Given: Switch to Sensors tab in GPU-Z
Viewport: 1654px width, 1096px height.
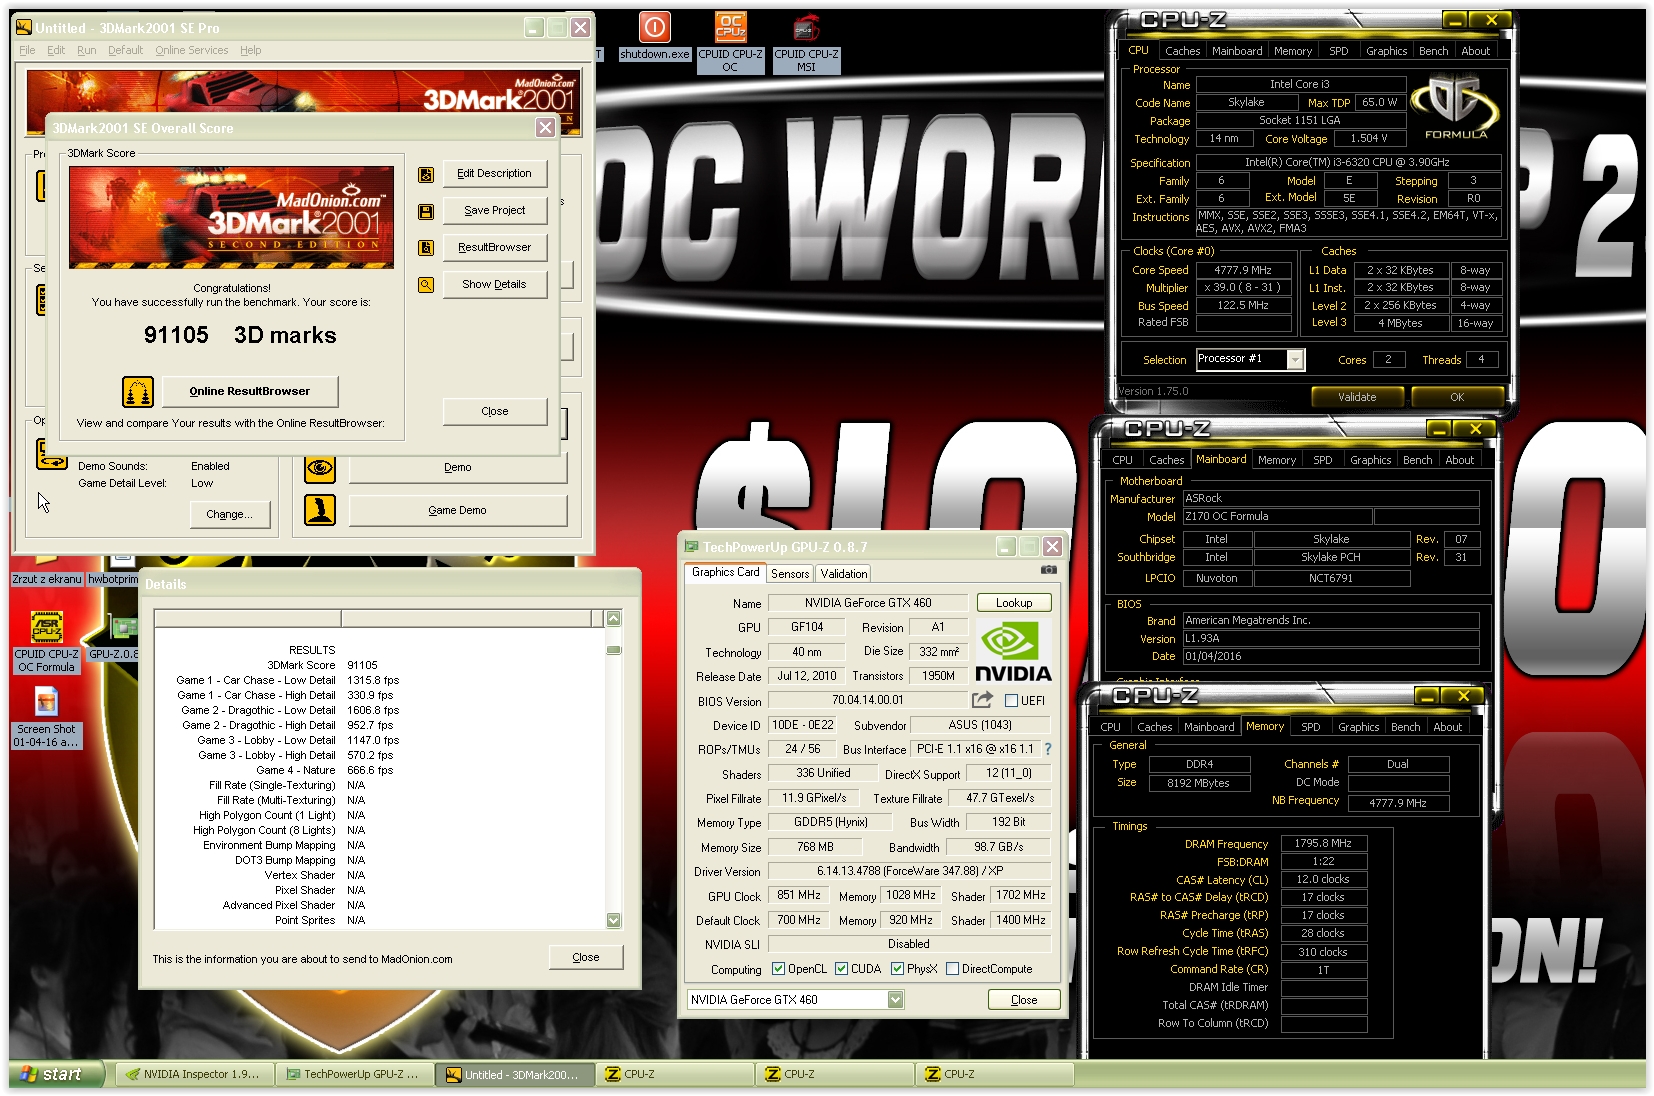Looking at the screenshot, I should coord(790,574).
